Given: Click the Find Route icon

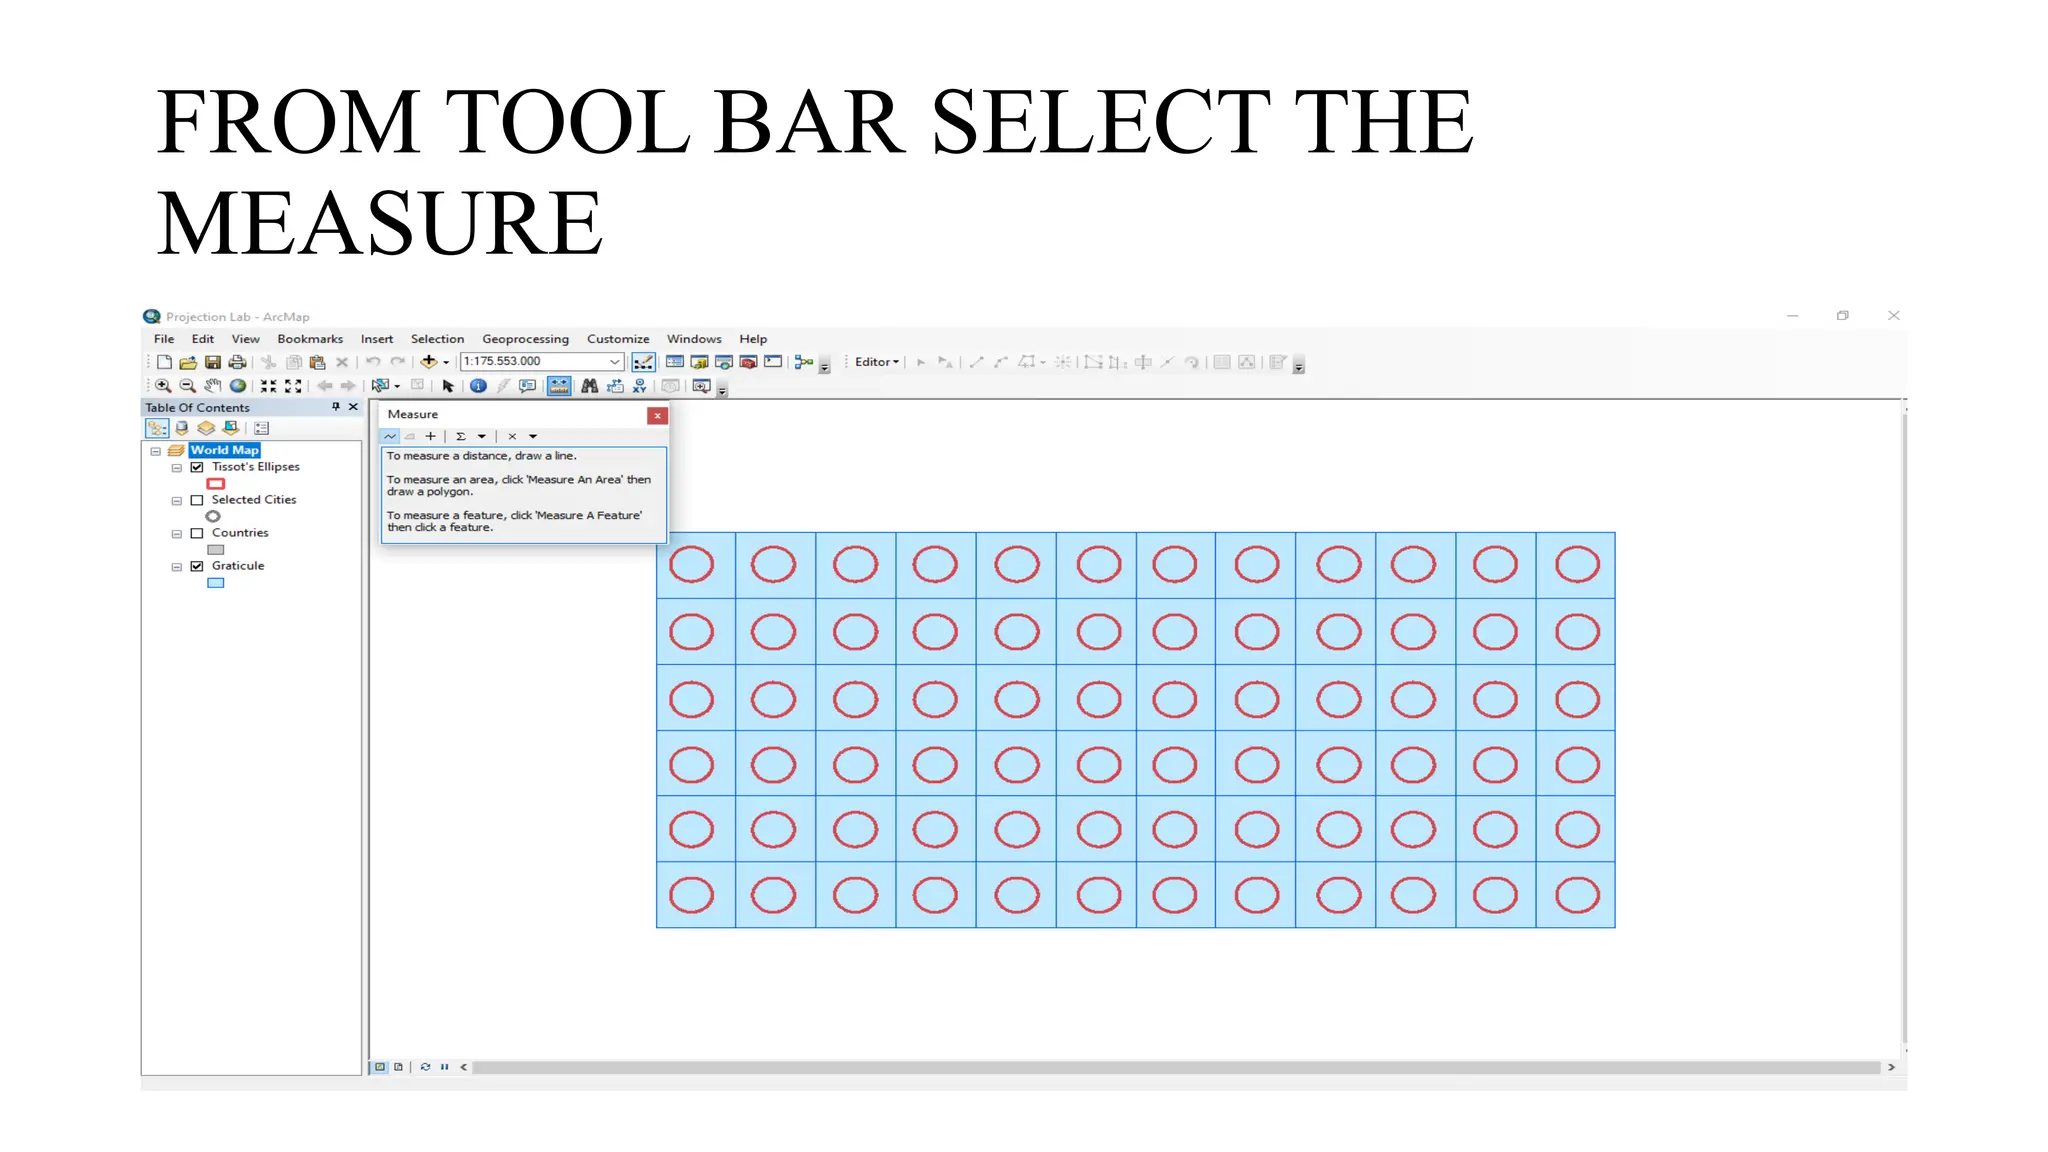Looking at the screenshot, I should 615,386.
